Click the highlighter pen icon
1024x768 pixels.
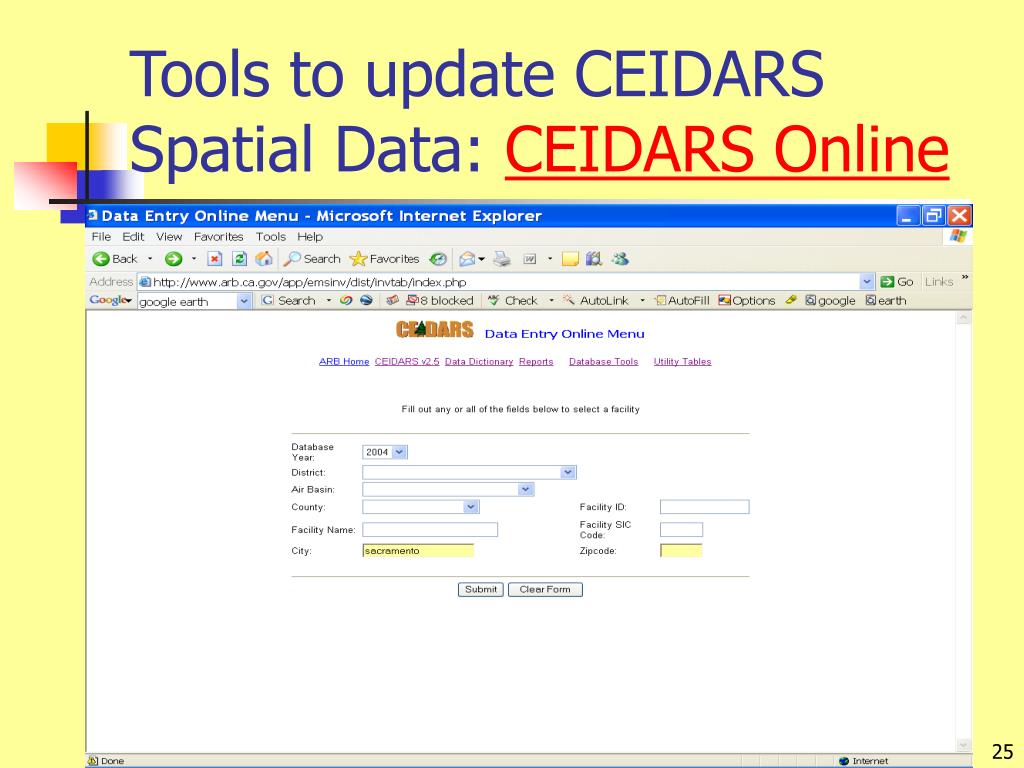tap(791, 300)
